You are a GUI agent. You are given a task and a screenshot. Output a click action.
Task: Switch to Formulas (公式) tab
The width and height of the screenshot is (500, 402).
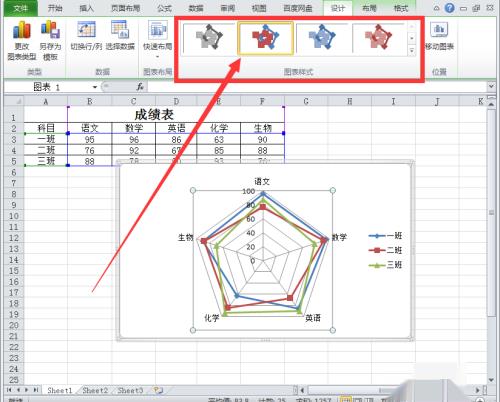click(164, 8)
